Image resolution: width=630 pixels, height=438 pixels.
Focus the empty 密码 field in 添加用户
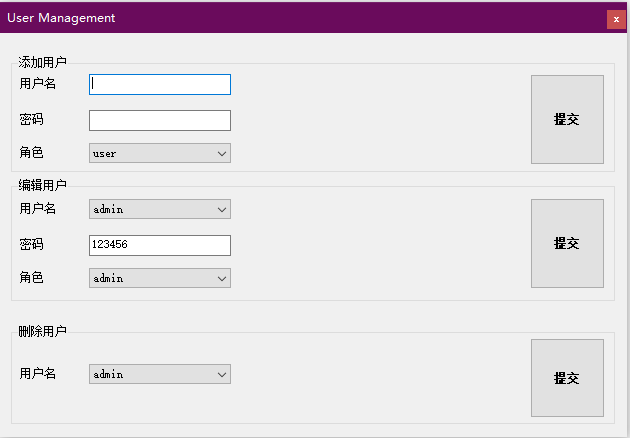(160, 120)
